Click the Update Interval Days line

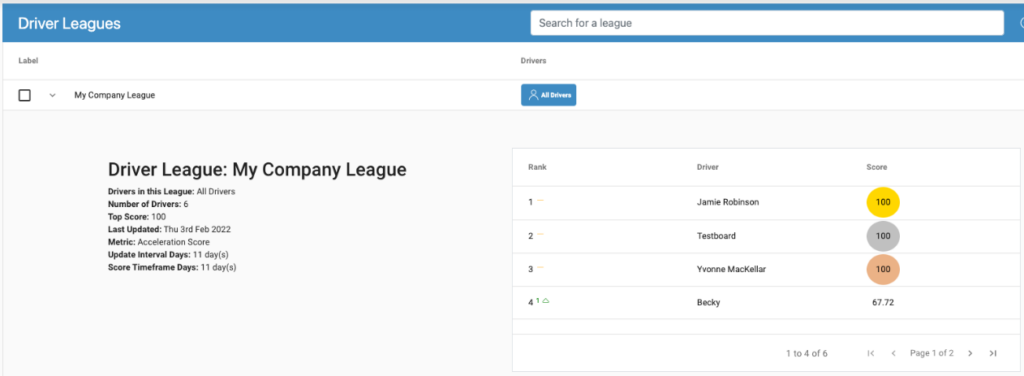coord(168,255)
